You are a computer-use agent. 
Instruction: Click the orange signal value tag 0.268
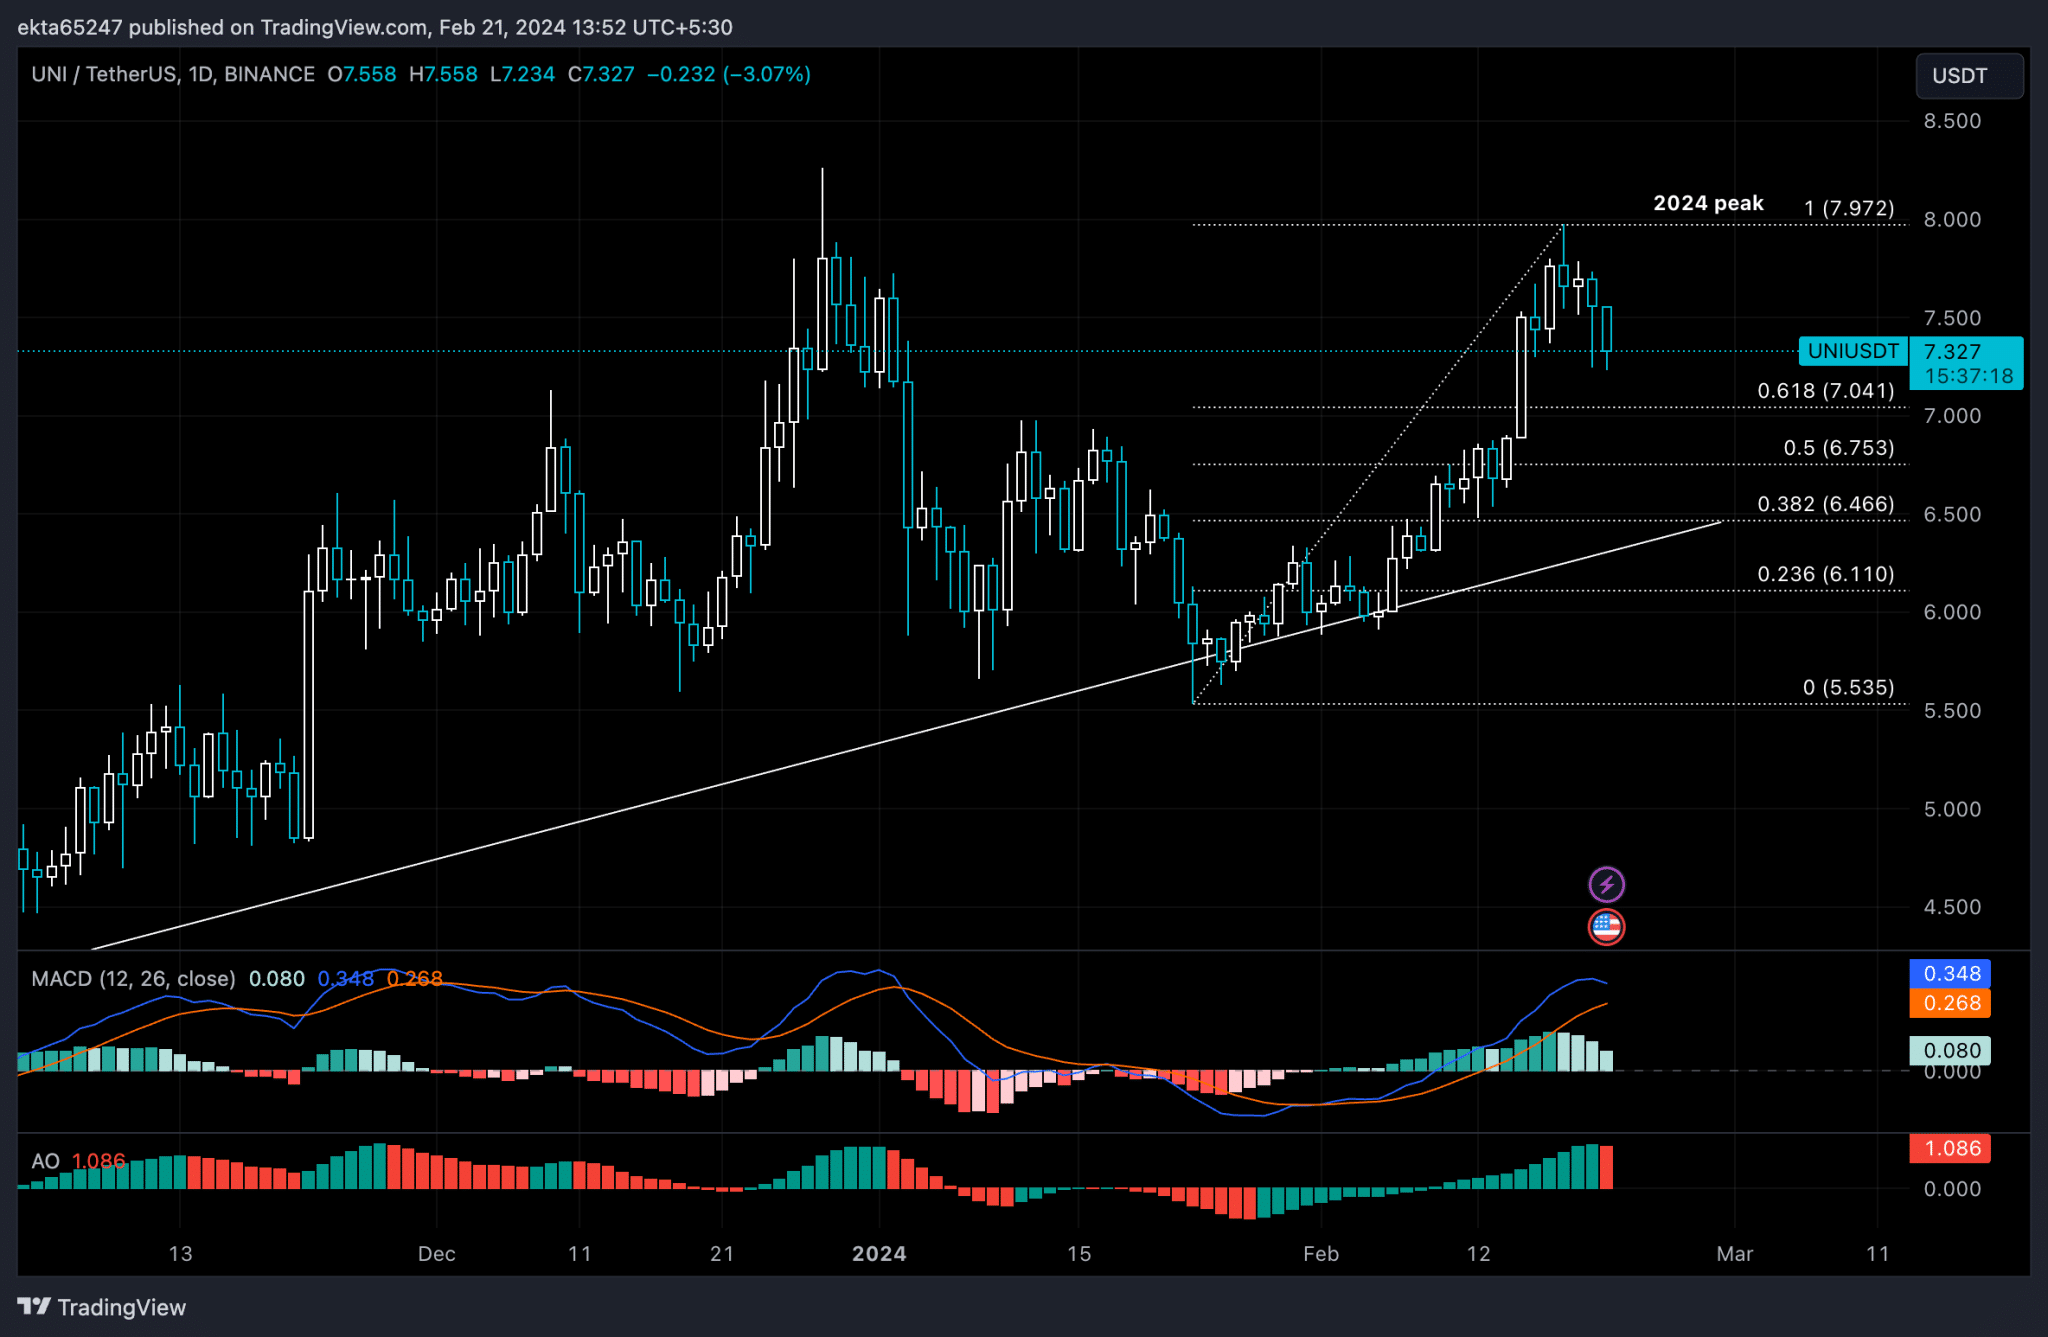click(1950, 1003)
